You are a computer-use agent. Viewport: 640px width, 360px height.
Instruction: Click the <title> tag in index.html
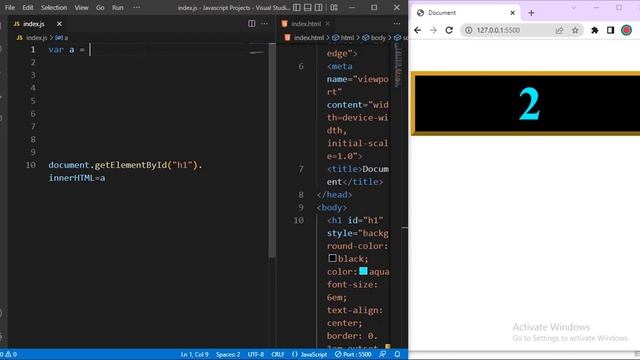344,169
